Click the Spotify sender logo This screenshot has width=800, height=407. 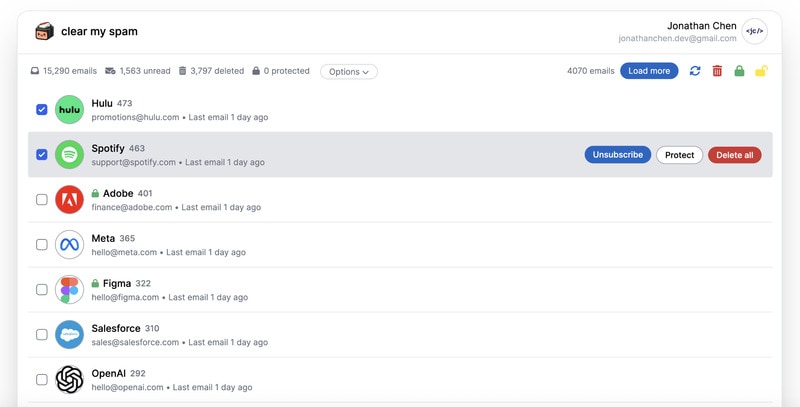click(69, 155)
